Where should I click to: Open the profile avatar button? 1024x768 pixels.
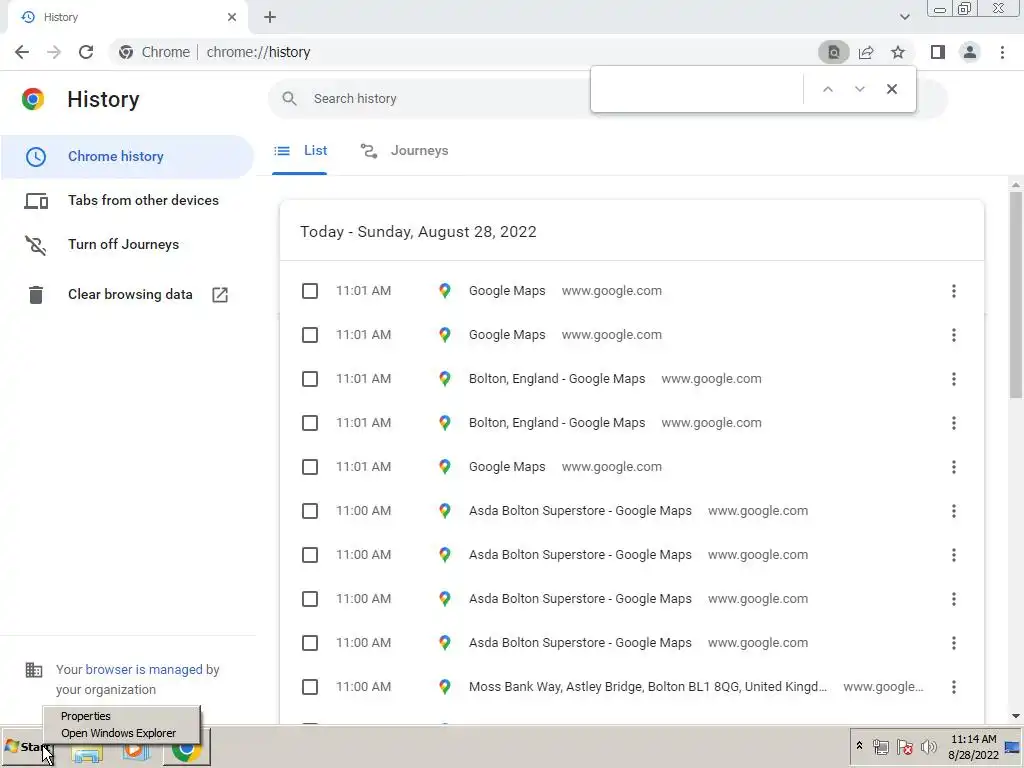point(970,52)
